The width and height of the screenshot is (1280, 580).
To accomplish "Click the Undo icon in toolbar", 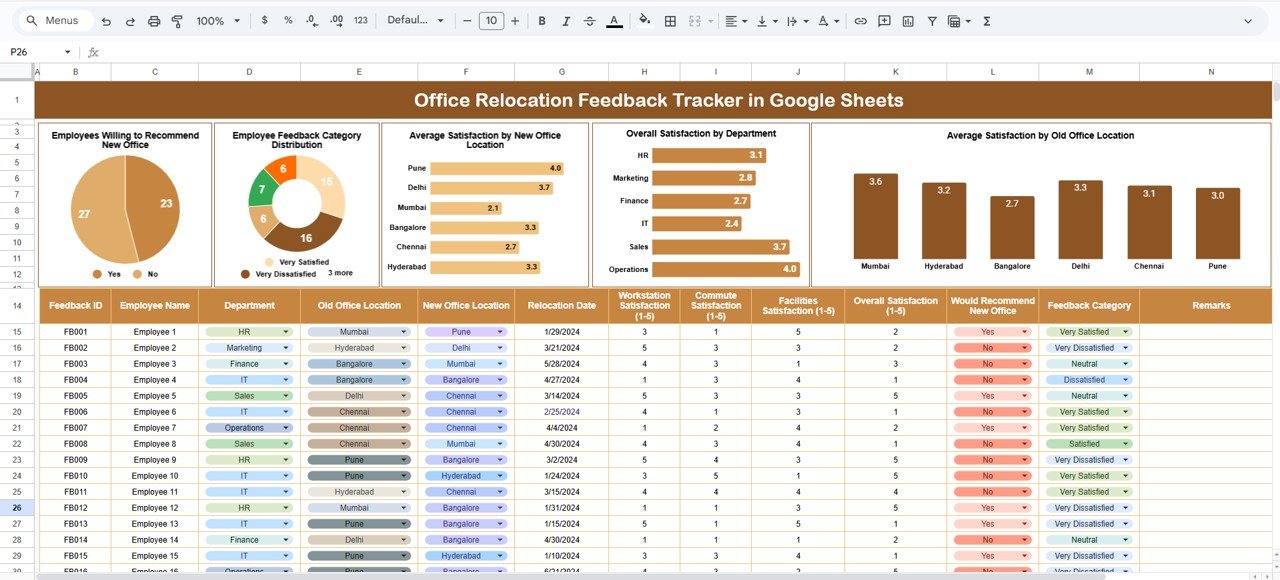I will tap(106, 21).
